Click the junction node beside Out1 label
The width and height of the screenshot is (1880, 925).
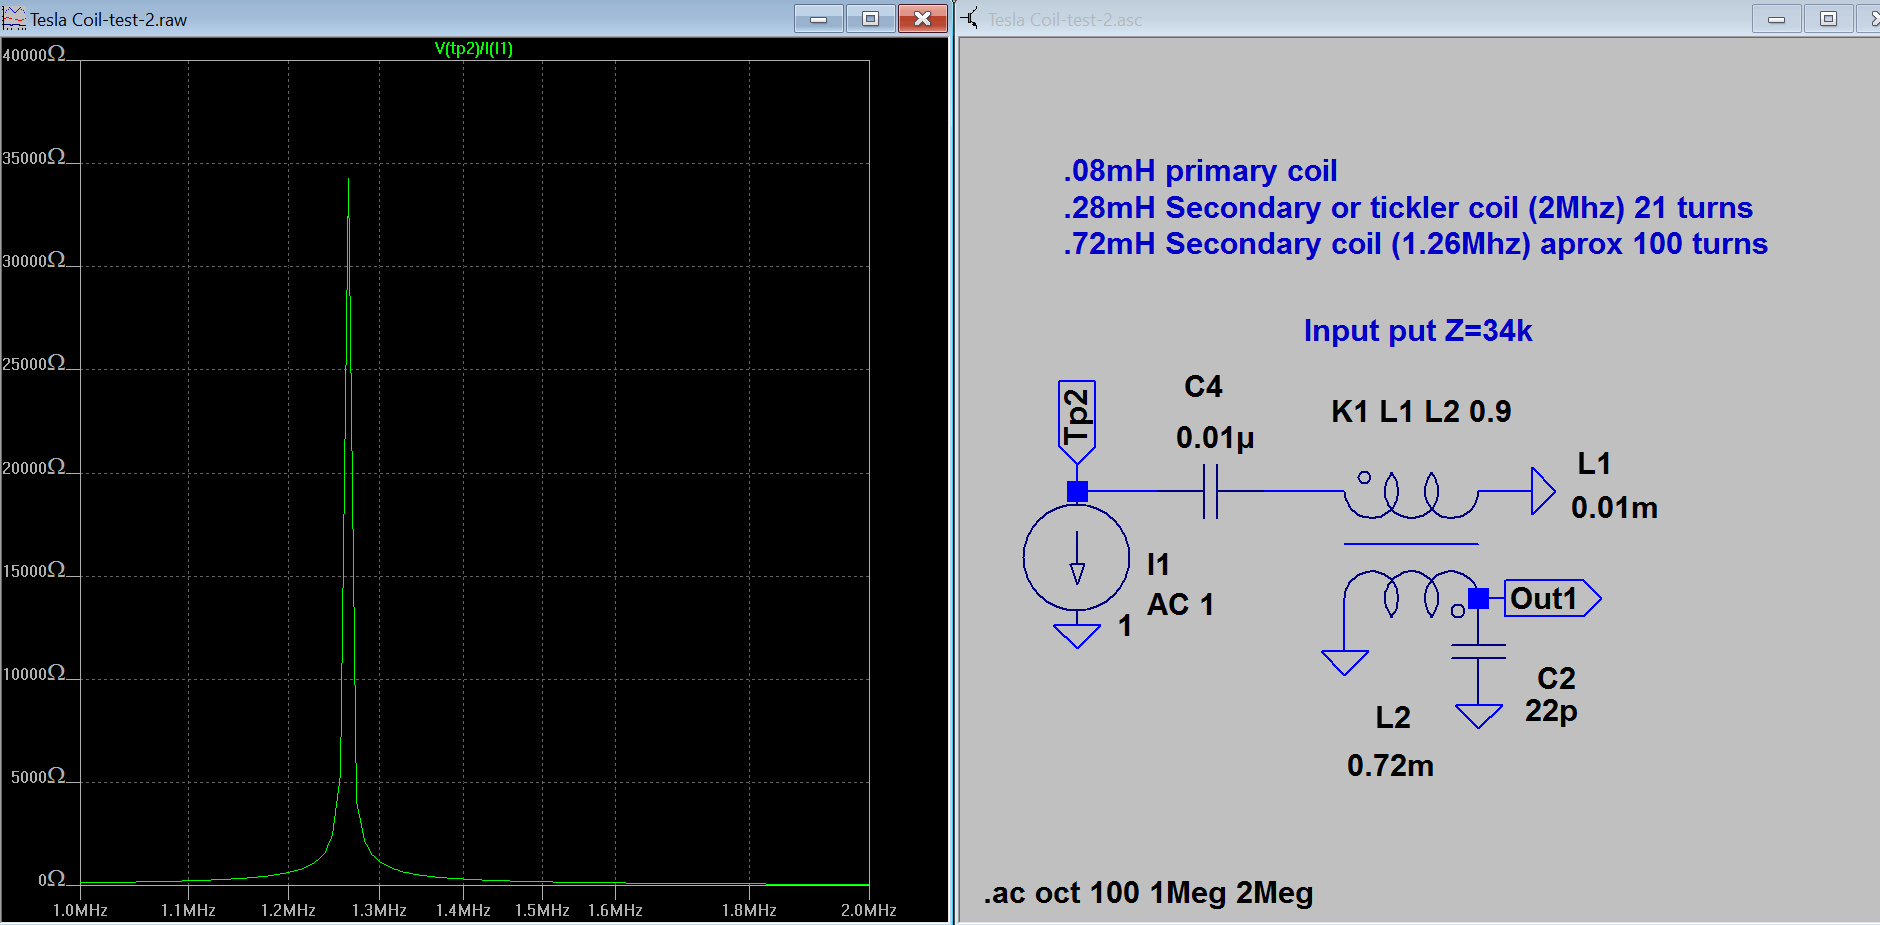click(1478, 598)
